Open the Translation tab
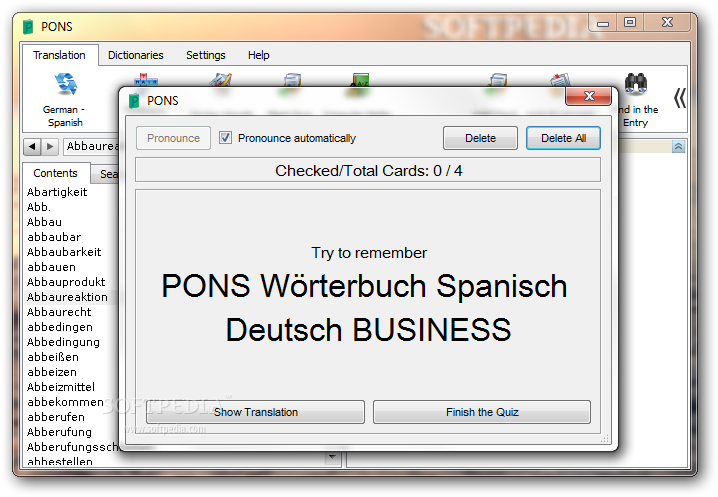The height and width of the screenshot is (497, 718). [59, 55]
